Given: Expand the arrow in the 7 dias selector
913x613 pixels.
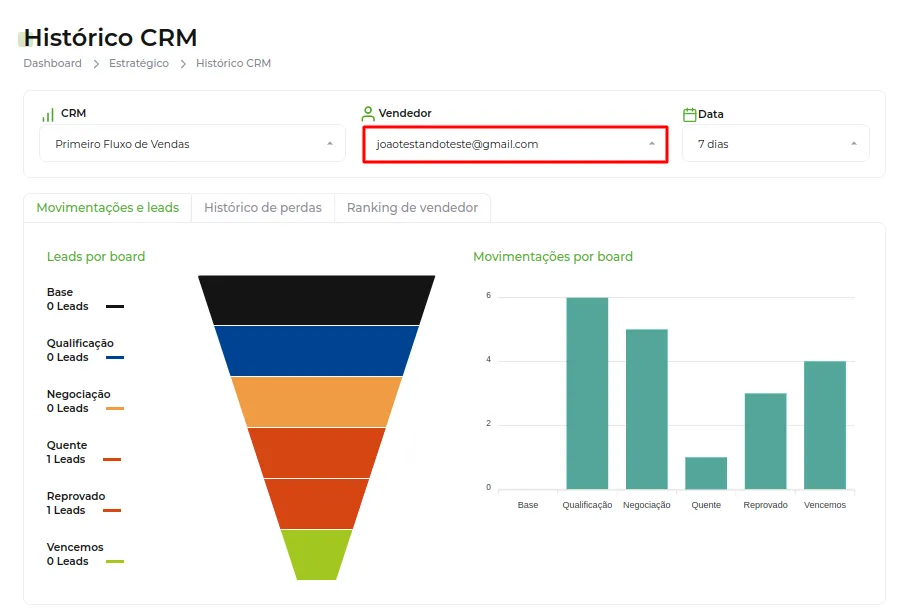Looking at the screenshot, I should click(854, 144).
